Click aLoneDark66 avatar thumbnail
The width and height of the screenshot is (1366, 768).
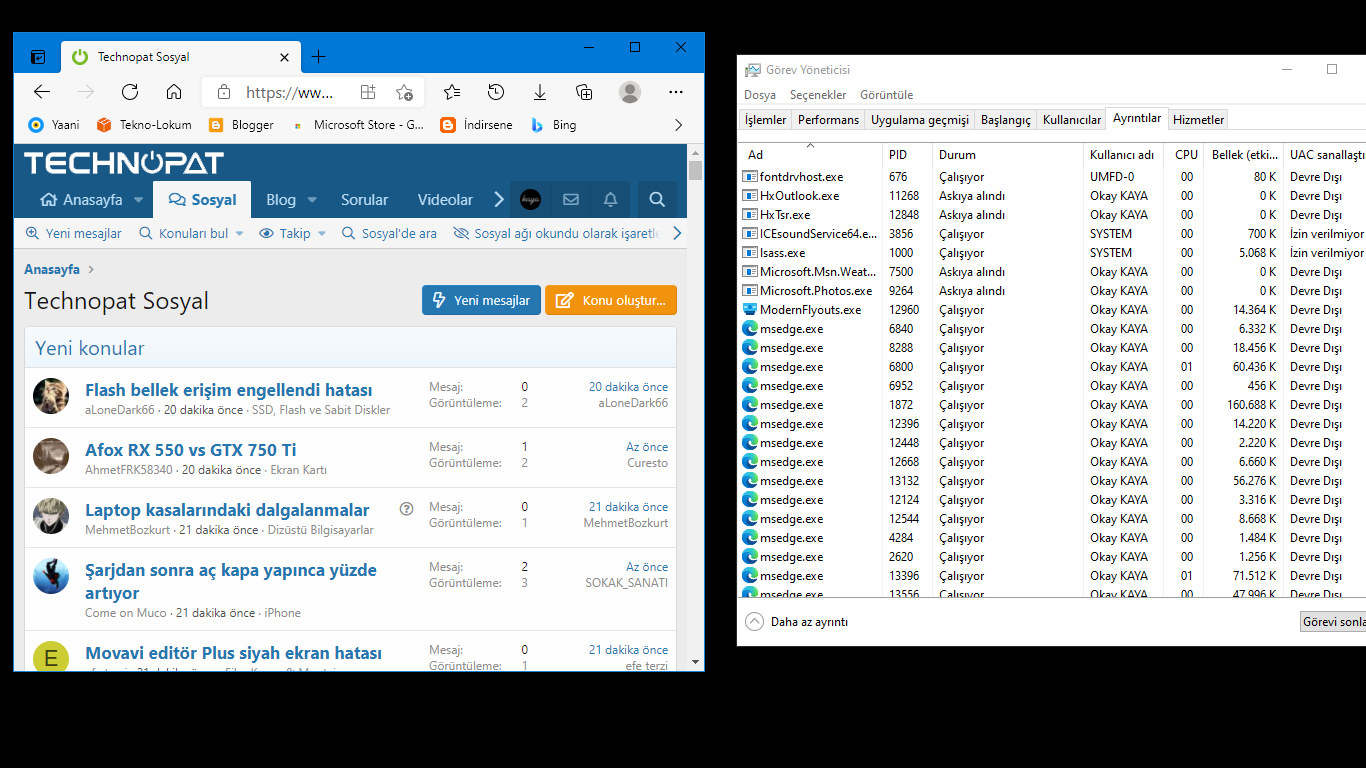pyautogui.click(x=51, y=396)
